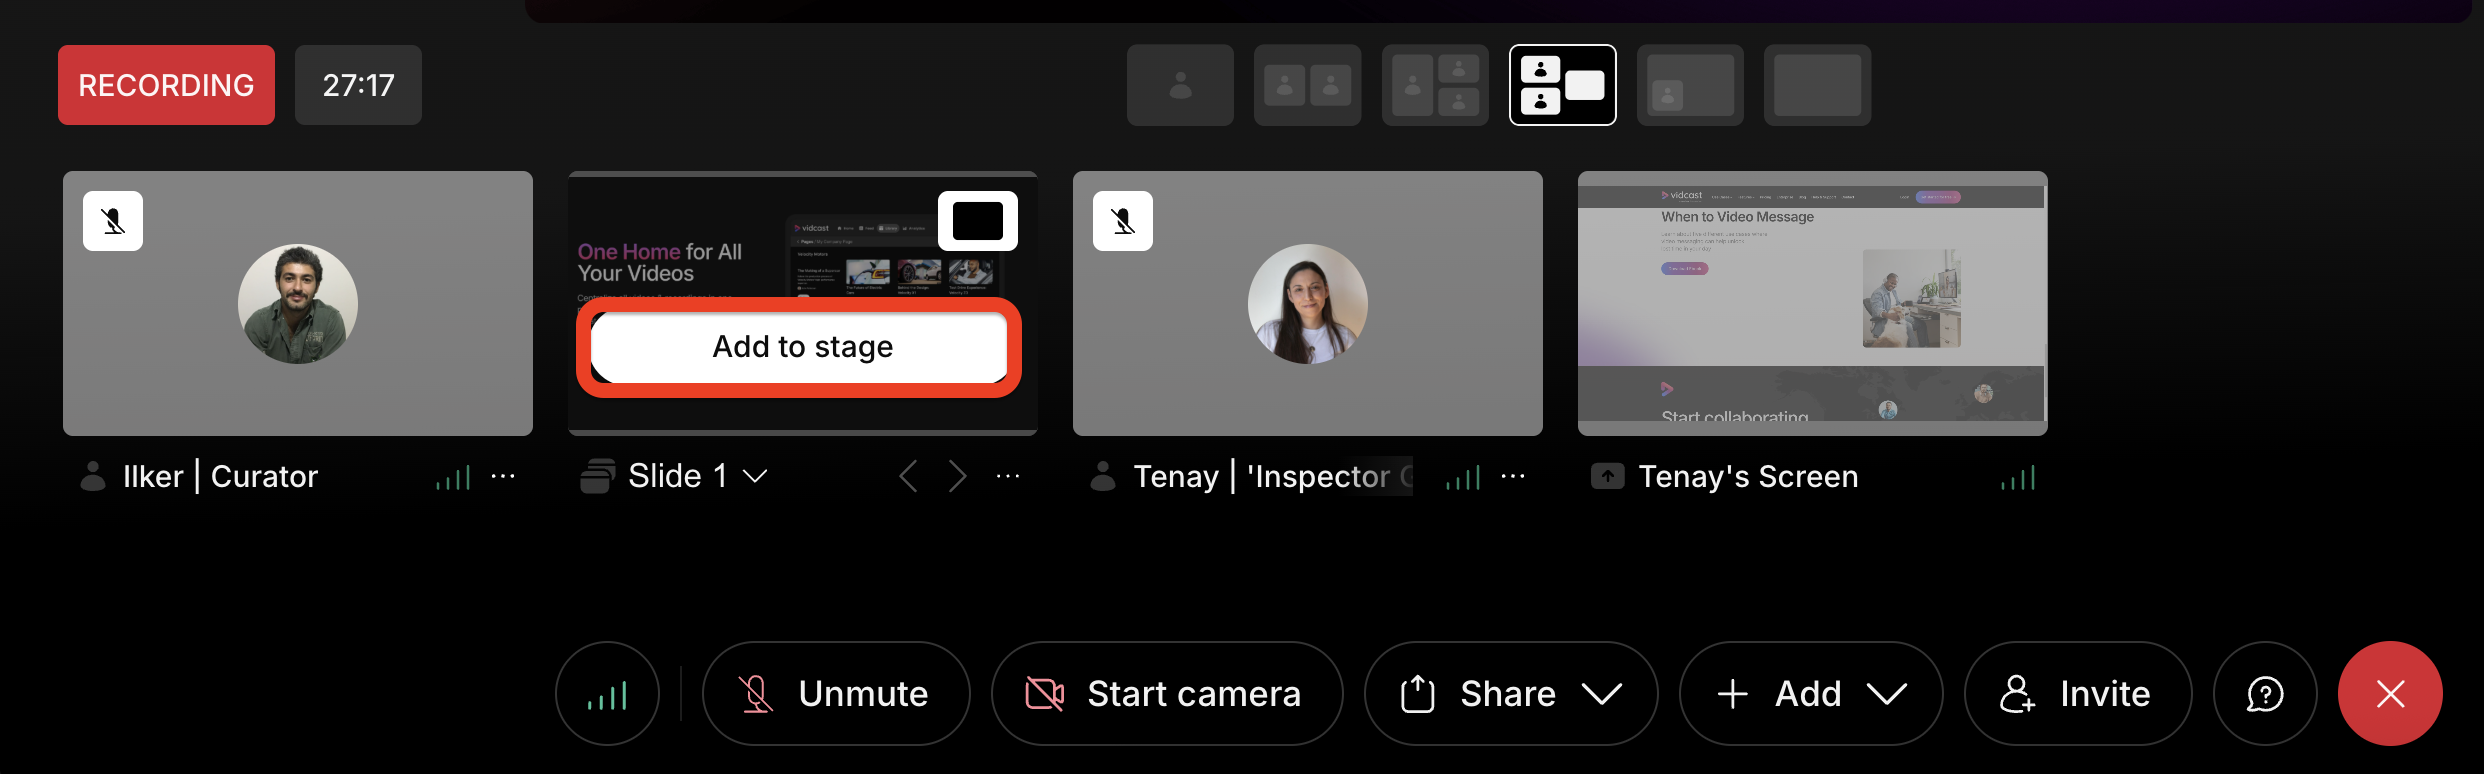
Task: Open the help chat bubble icon
Action: [x=2265, y=694]
